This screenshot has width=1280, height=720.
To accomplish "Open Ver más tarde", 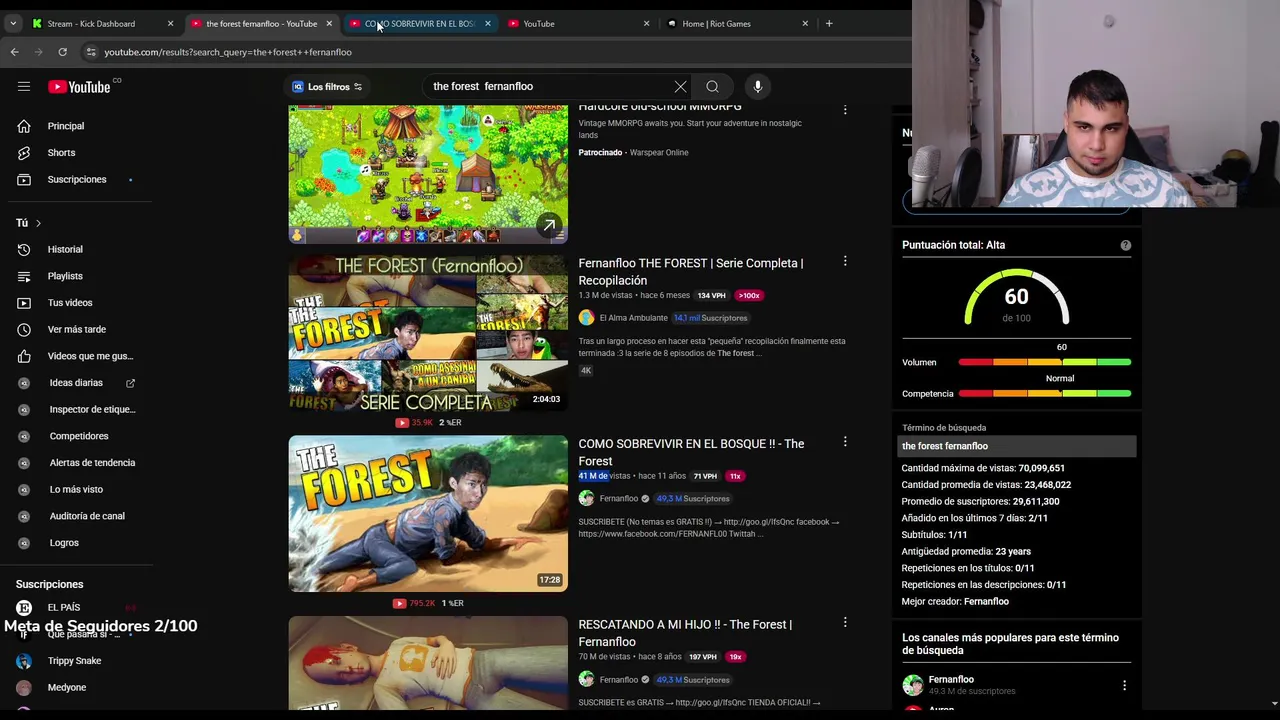I will 76,330.
